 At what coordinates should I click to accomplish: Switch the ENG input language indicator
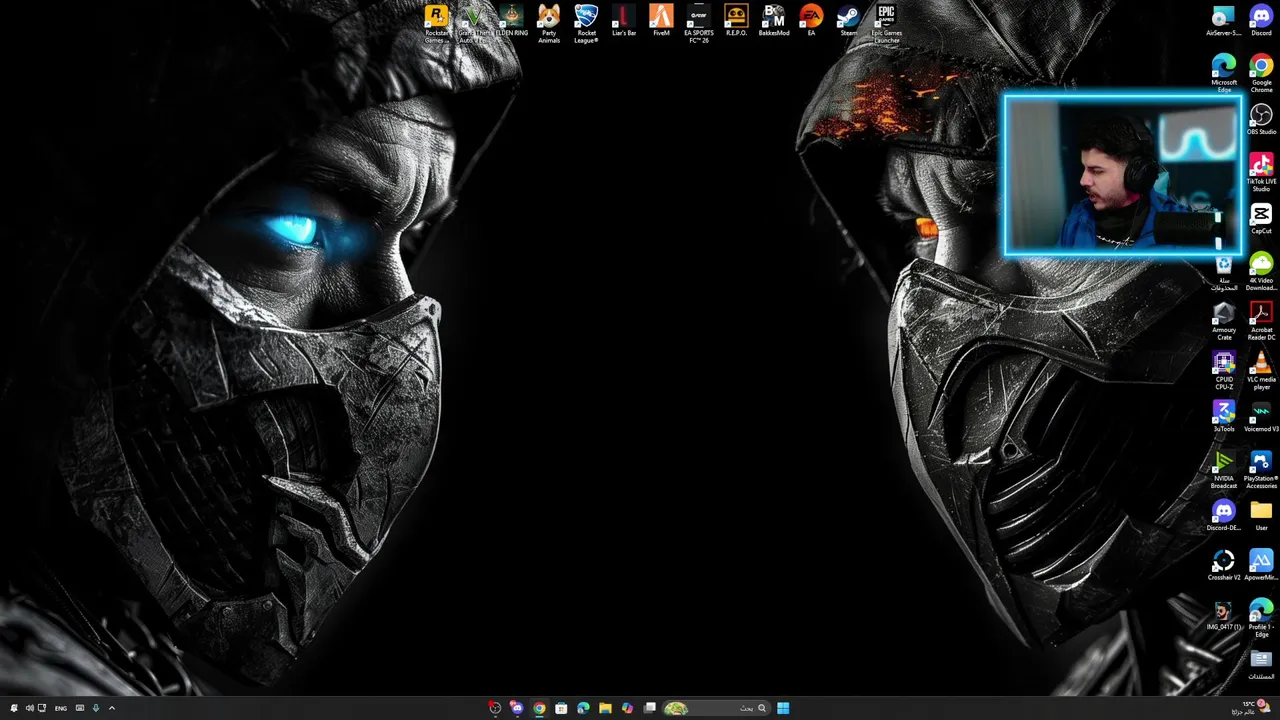tap(61, 708)
